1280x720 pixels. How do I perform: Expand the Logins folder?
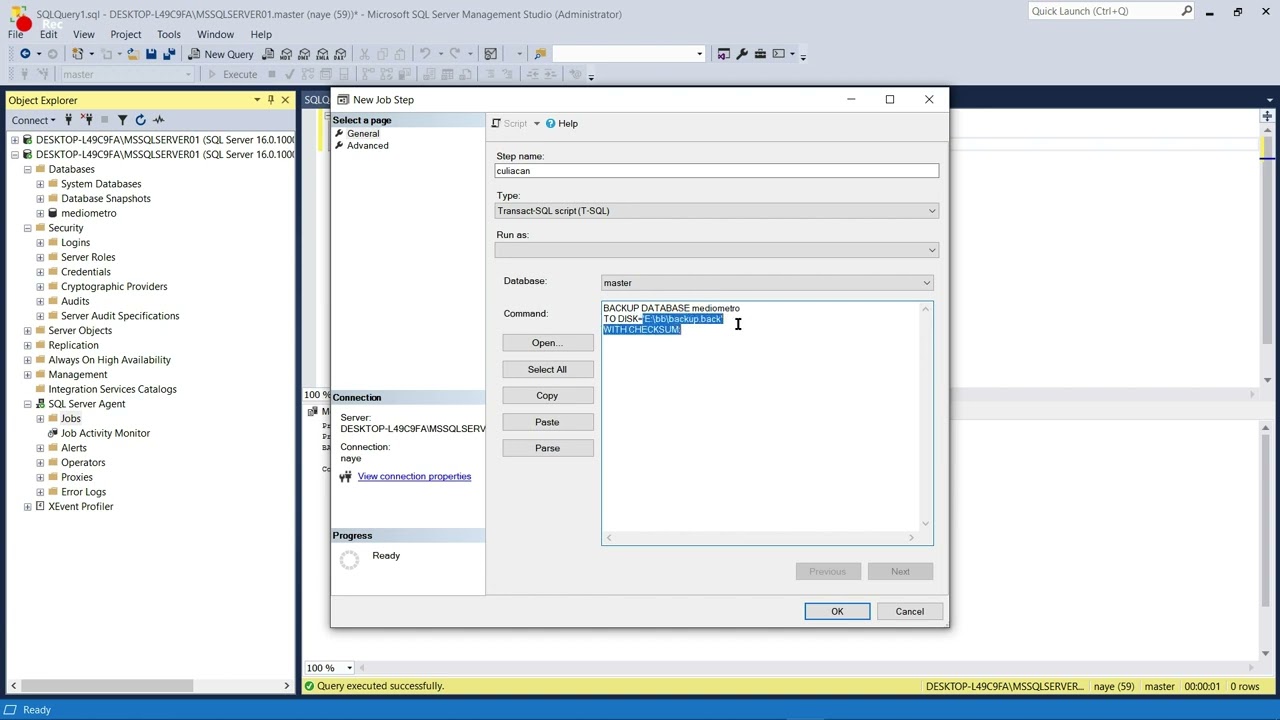coord(40,243)
